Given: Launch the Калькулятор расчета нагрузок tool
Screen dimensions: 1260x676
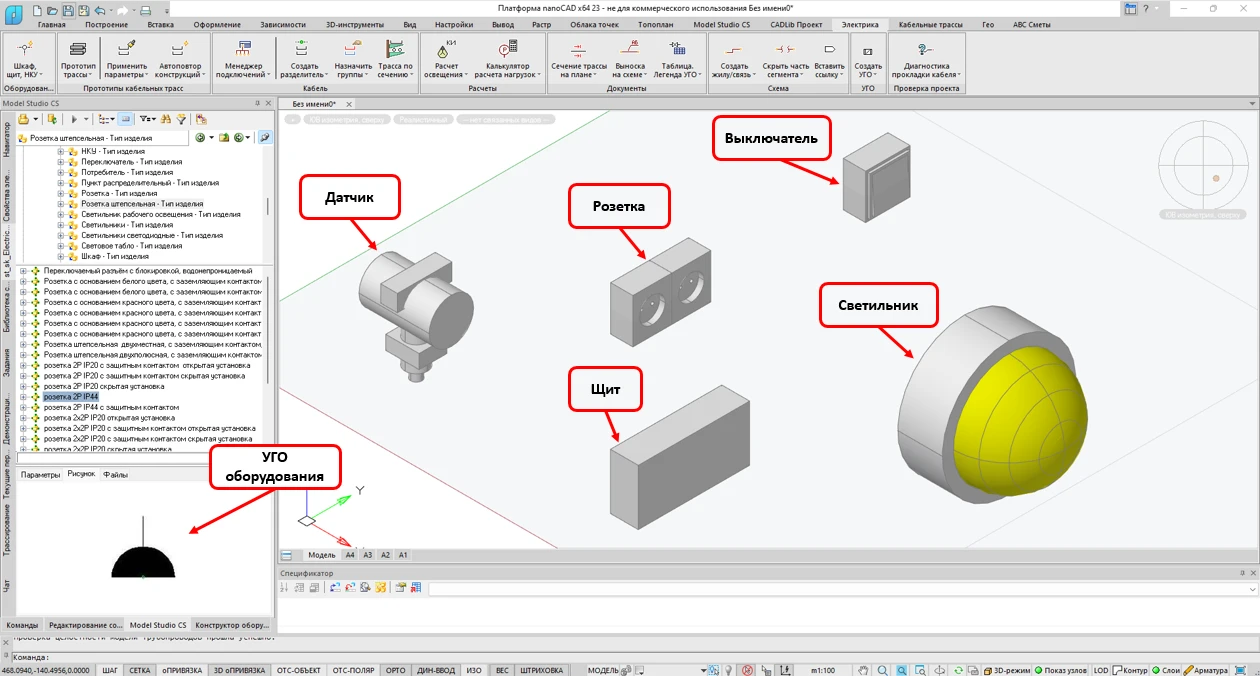Looking at the screenshot, I should (x=508, y=48).
